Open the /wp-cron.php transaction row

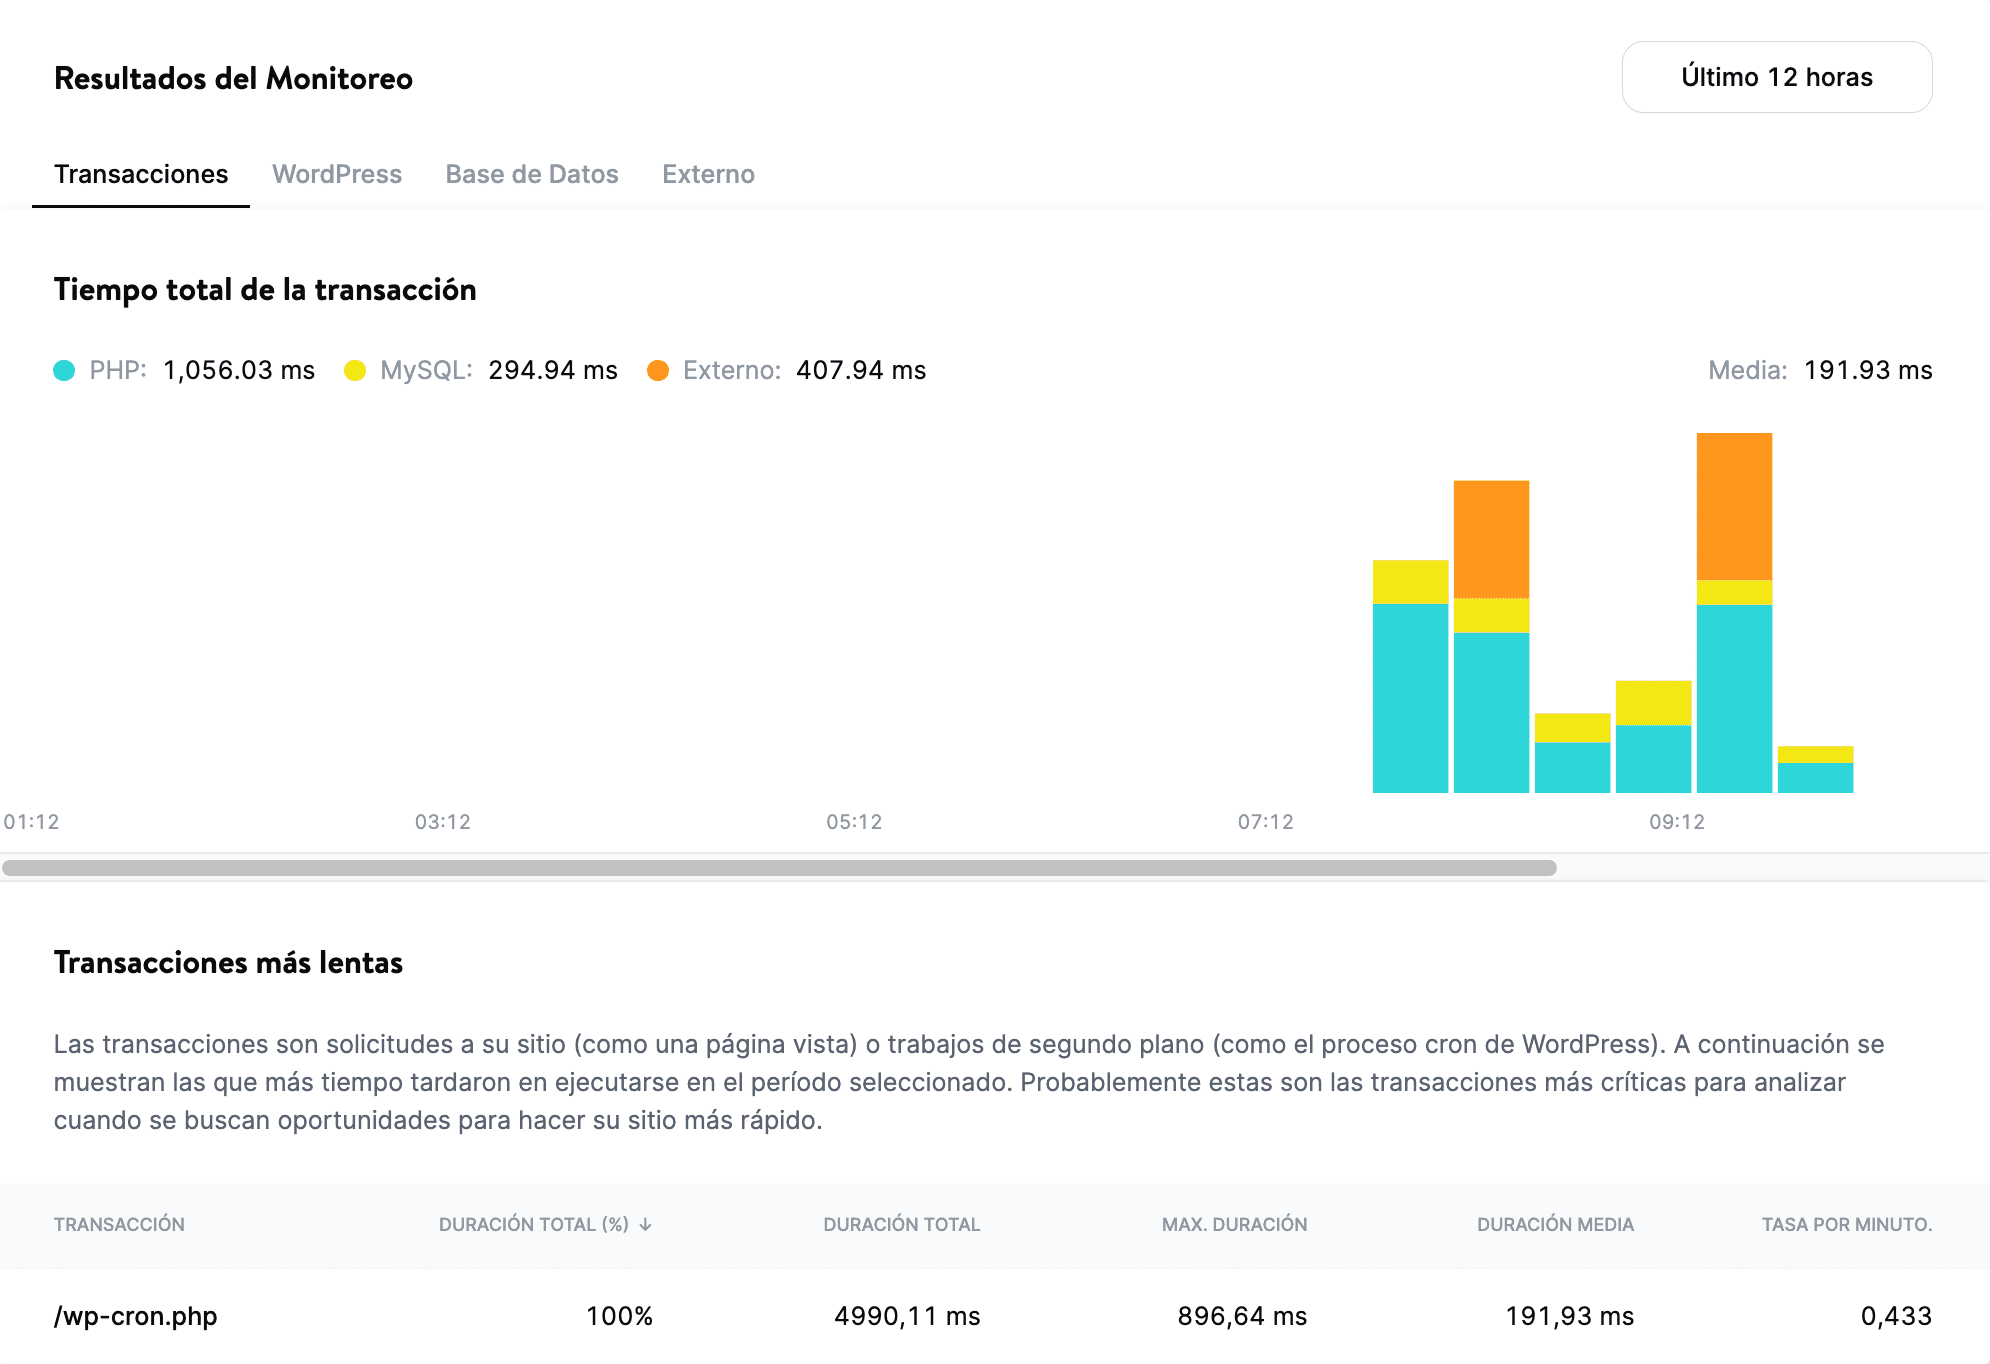135,1316
